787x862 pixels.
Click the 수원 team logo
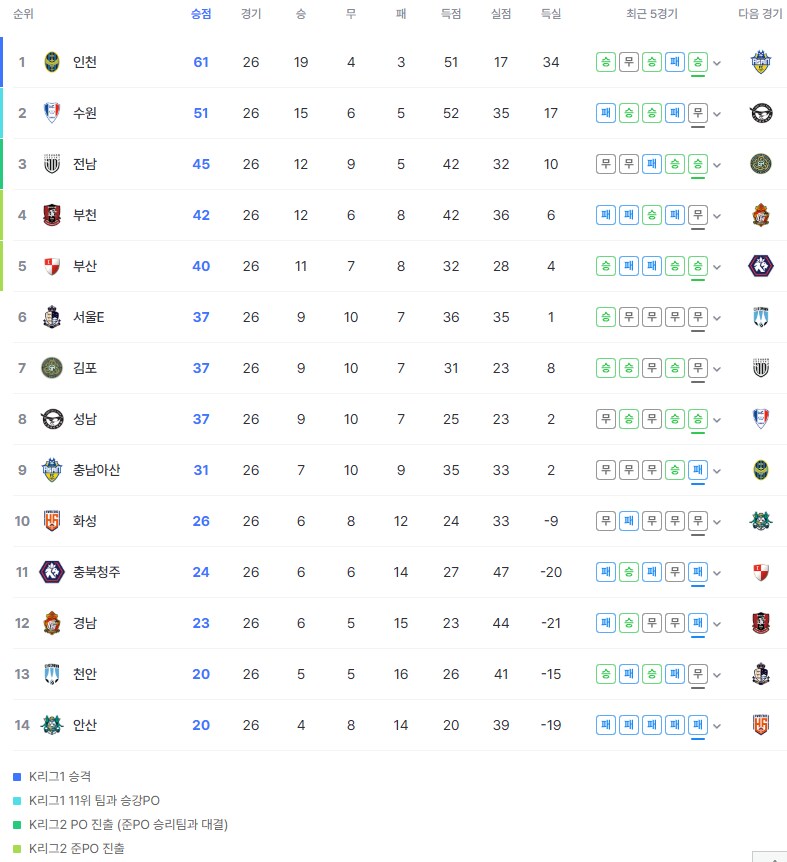(52, 113)
